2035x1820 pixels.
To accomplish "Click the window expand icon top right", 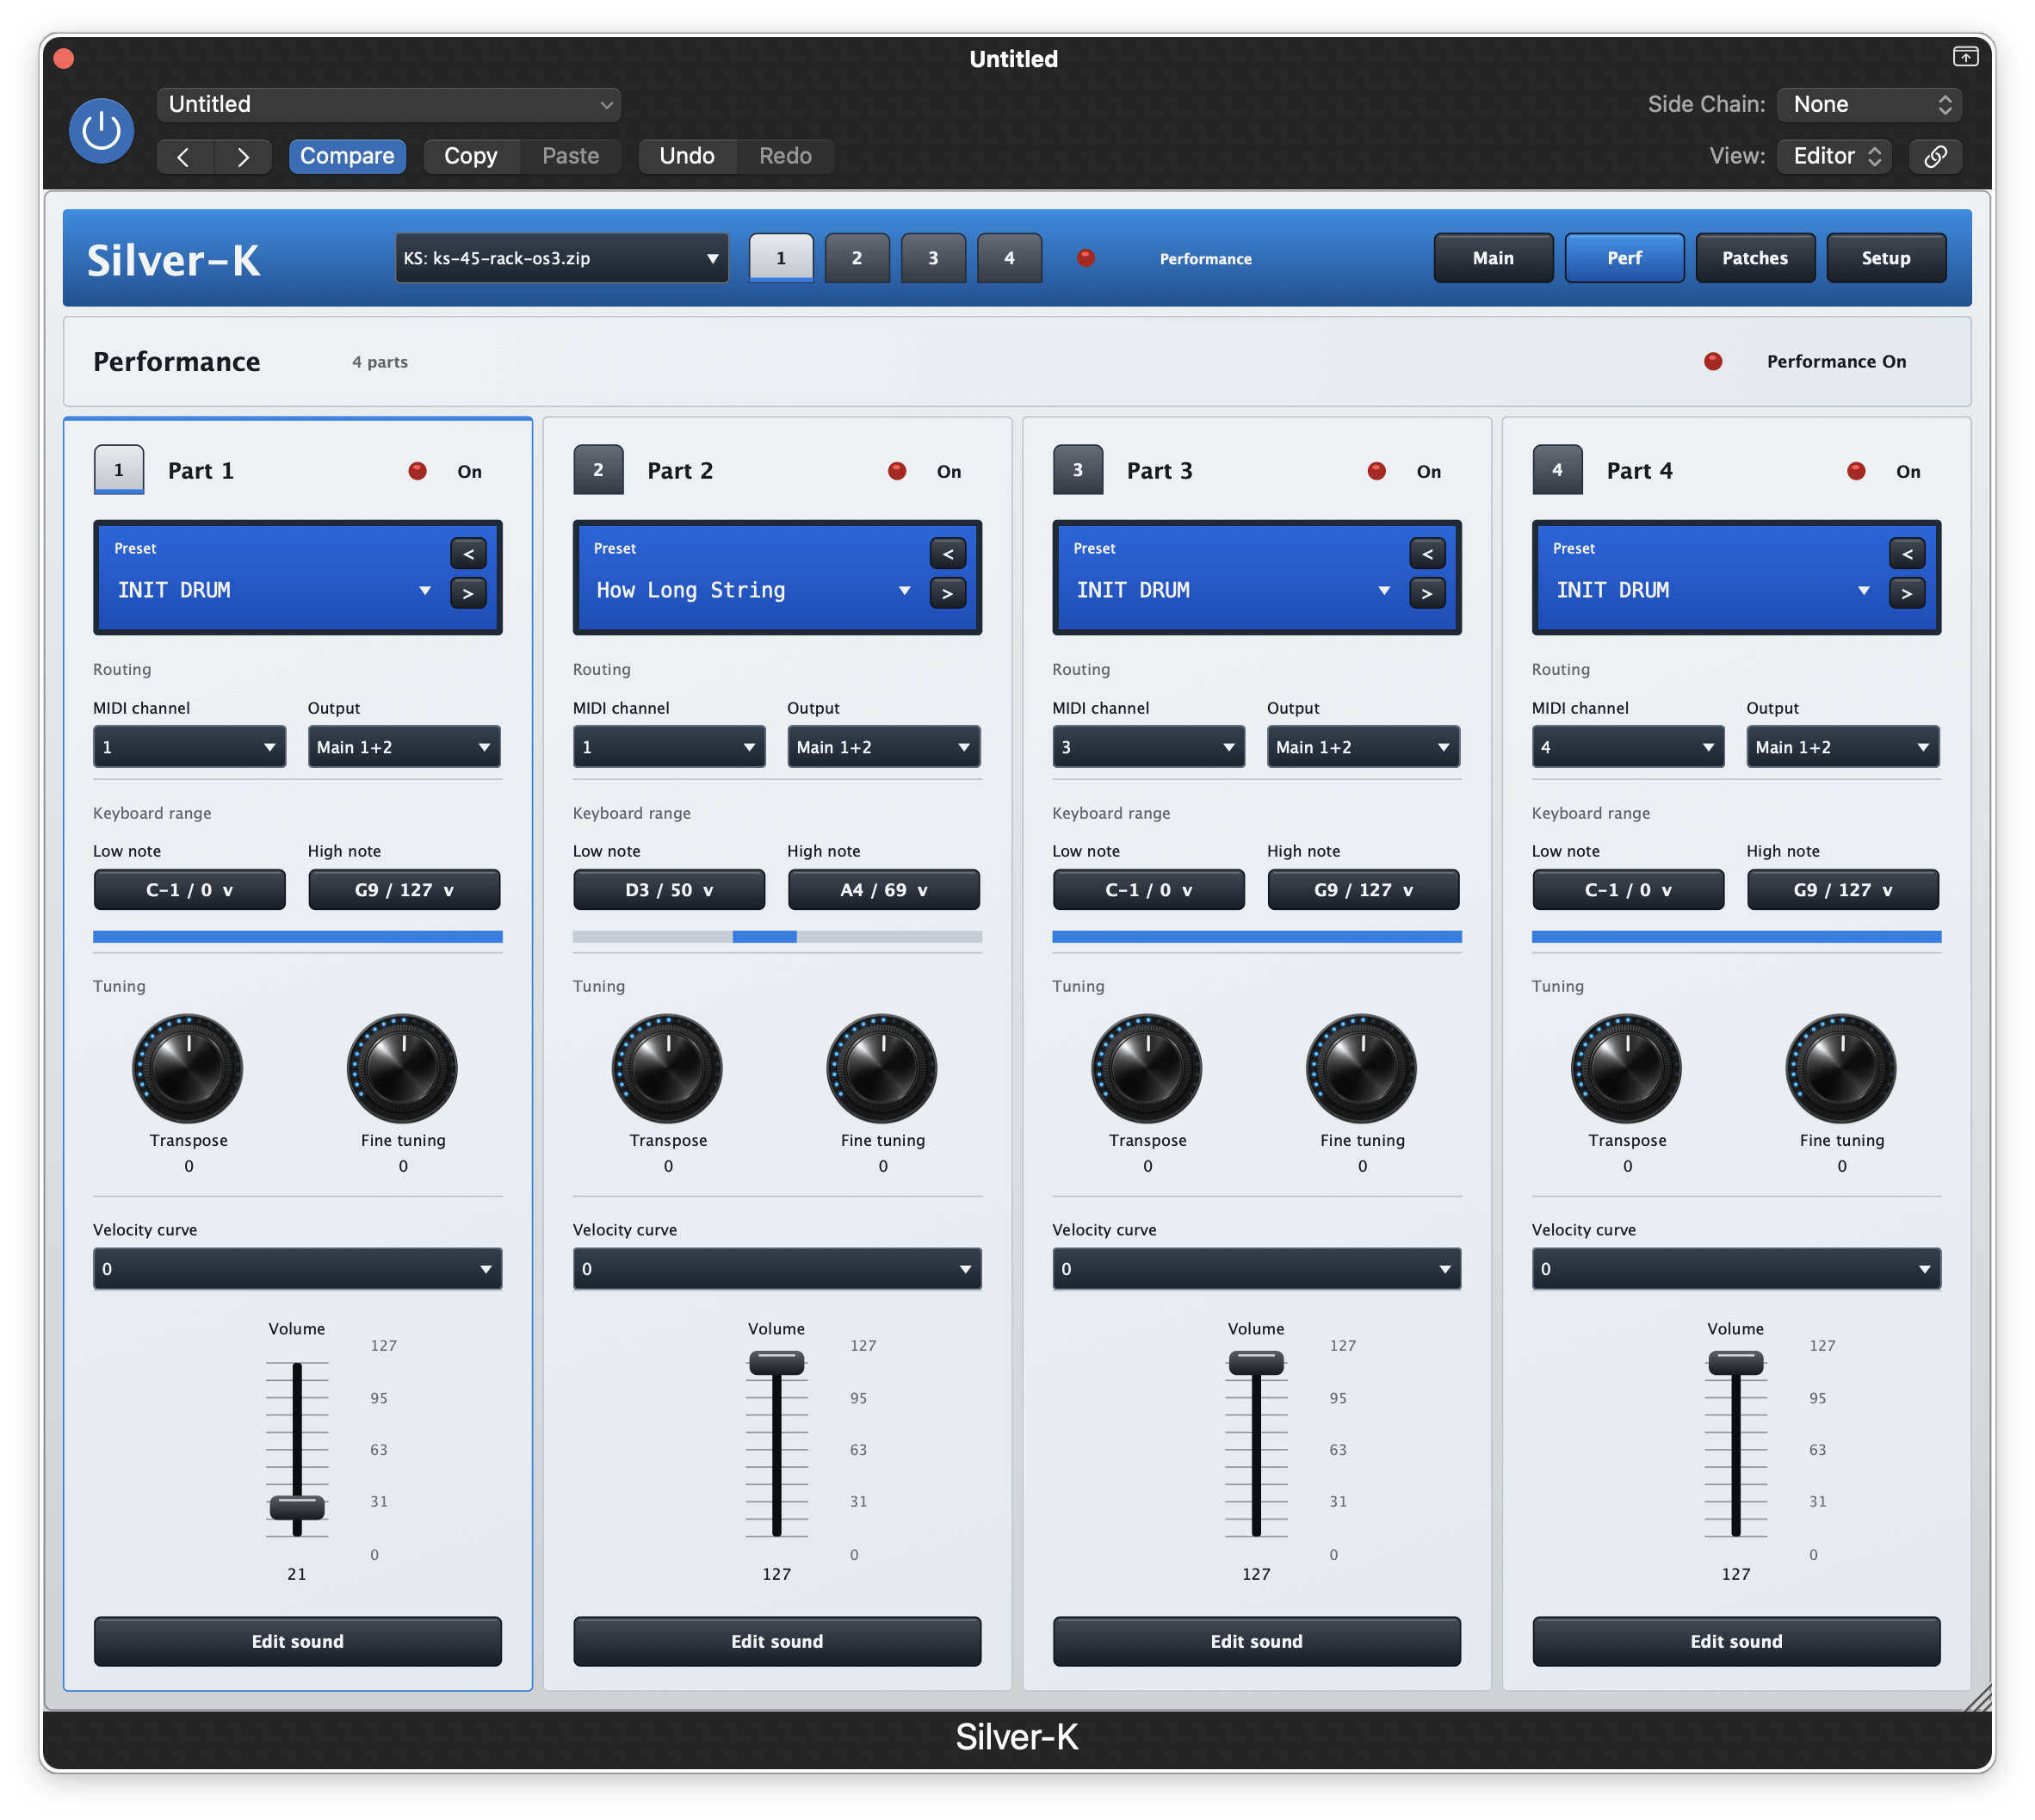I will (1964, 57).
